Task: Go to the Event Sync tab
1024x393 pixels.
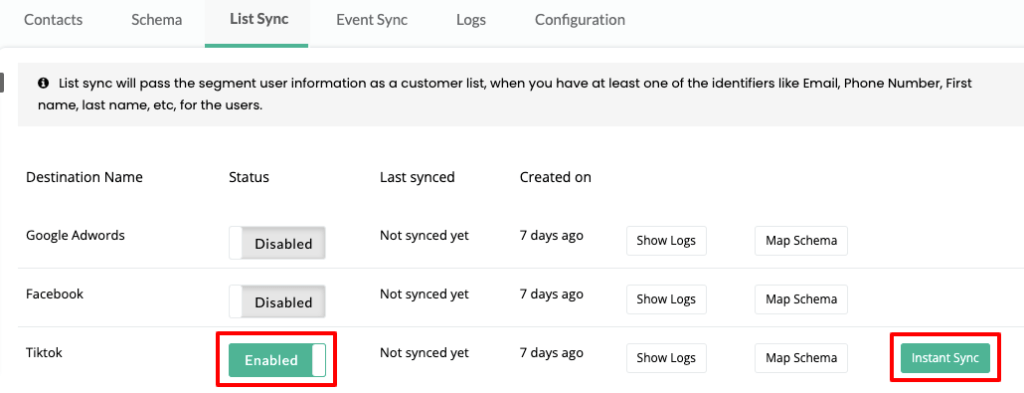Action: pyautogui.click(x=372, y=20)
